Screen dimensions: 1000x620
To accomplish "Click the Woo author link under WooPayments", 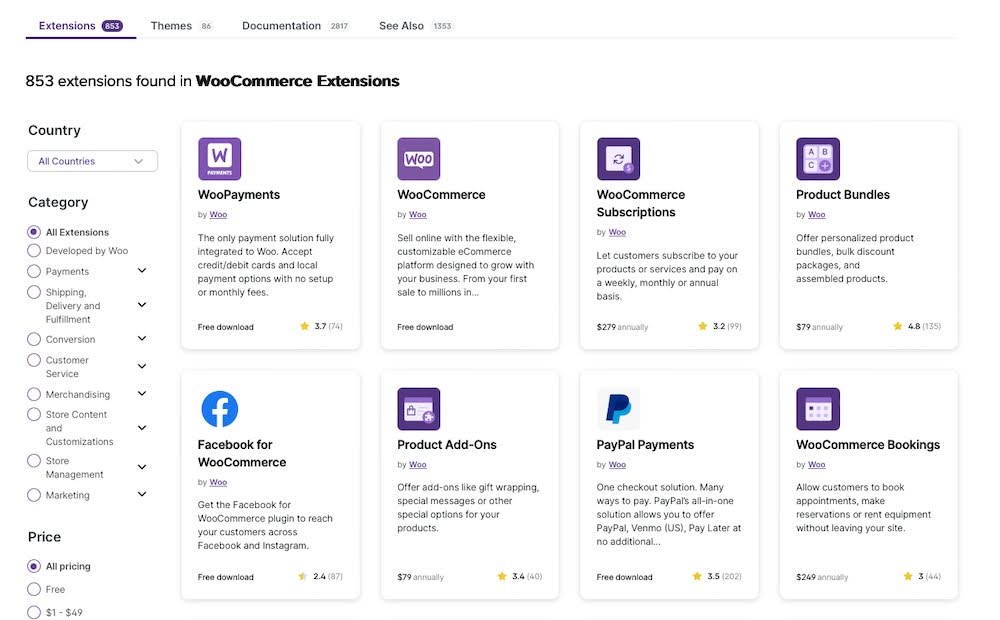I will (x=218, y=214).
